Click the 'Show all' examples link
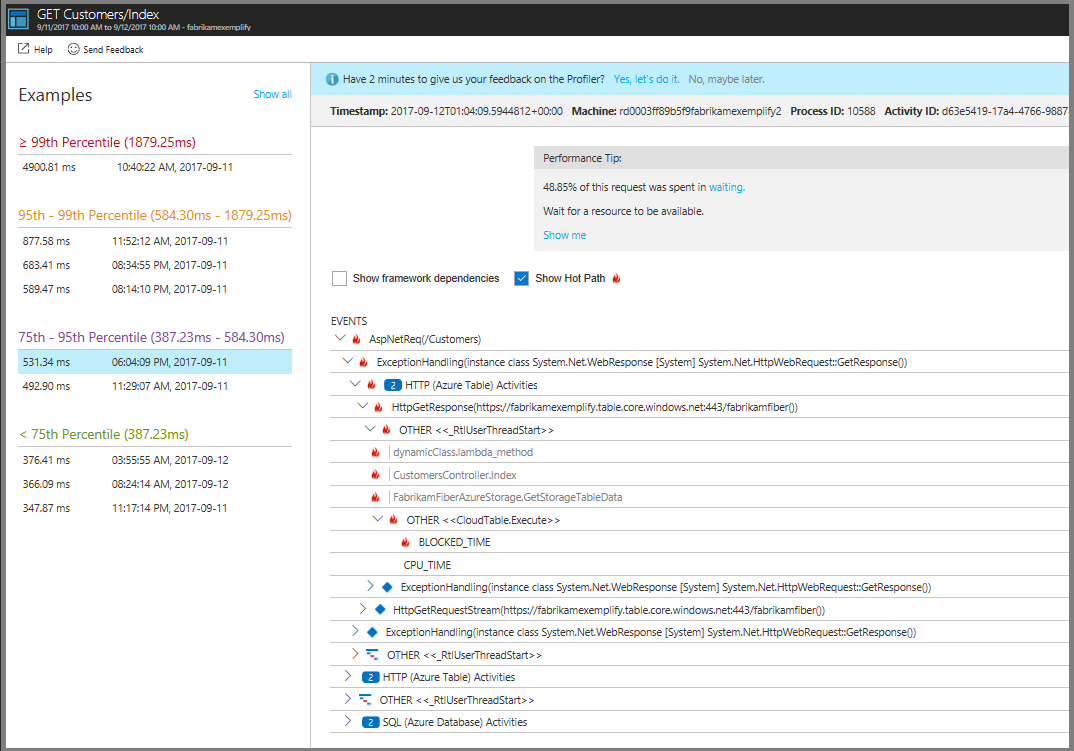 (273, 95)
